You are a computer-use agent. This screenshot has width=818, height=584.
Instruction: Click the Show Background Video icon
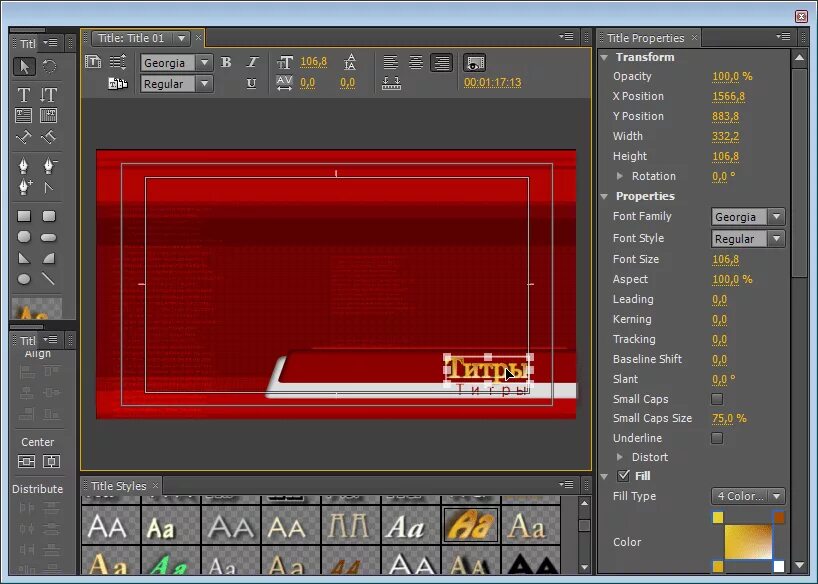[x=474, y=63]
